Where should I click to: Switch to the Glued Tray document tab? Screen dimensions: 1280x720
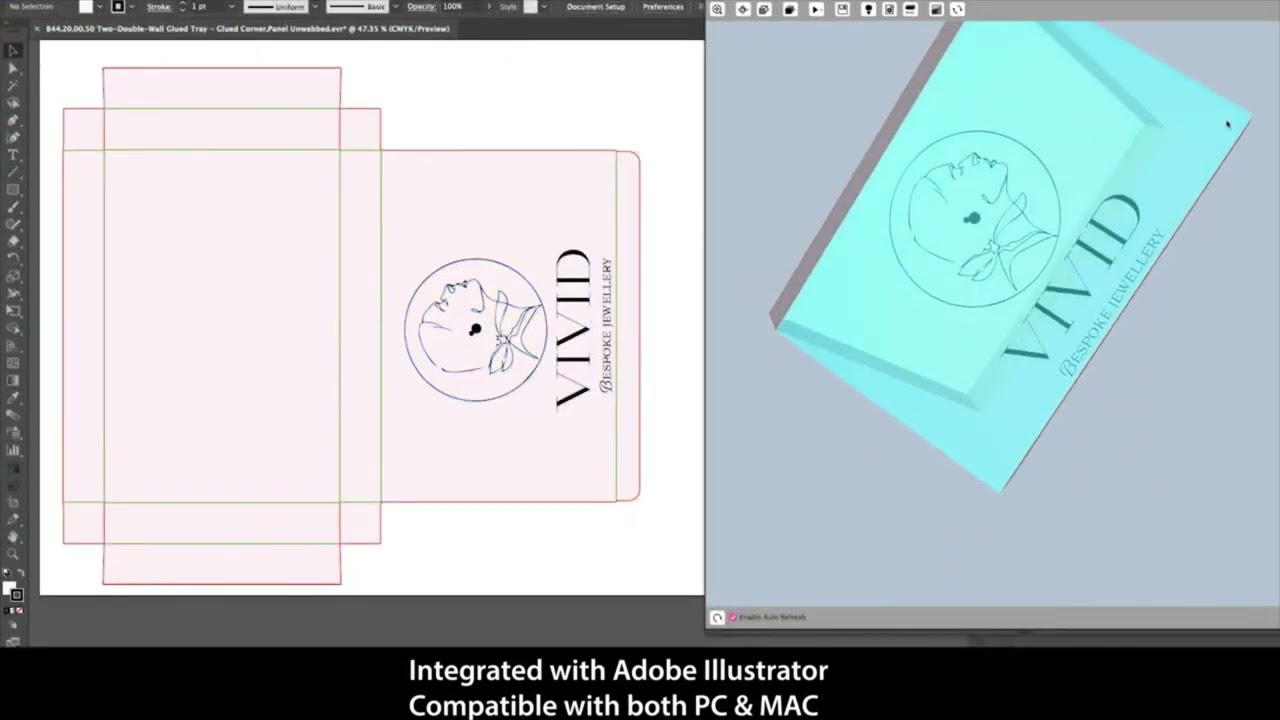[248, 28]
